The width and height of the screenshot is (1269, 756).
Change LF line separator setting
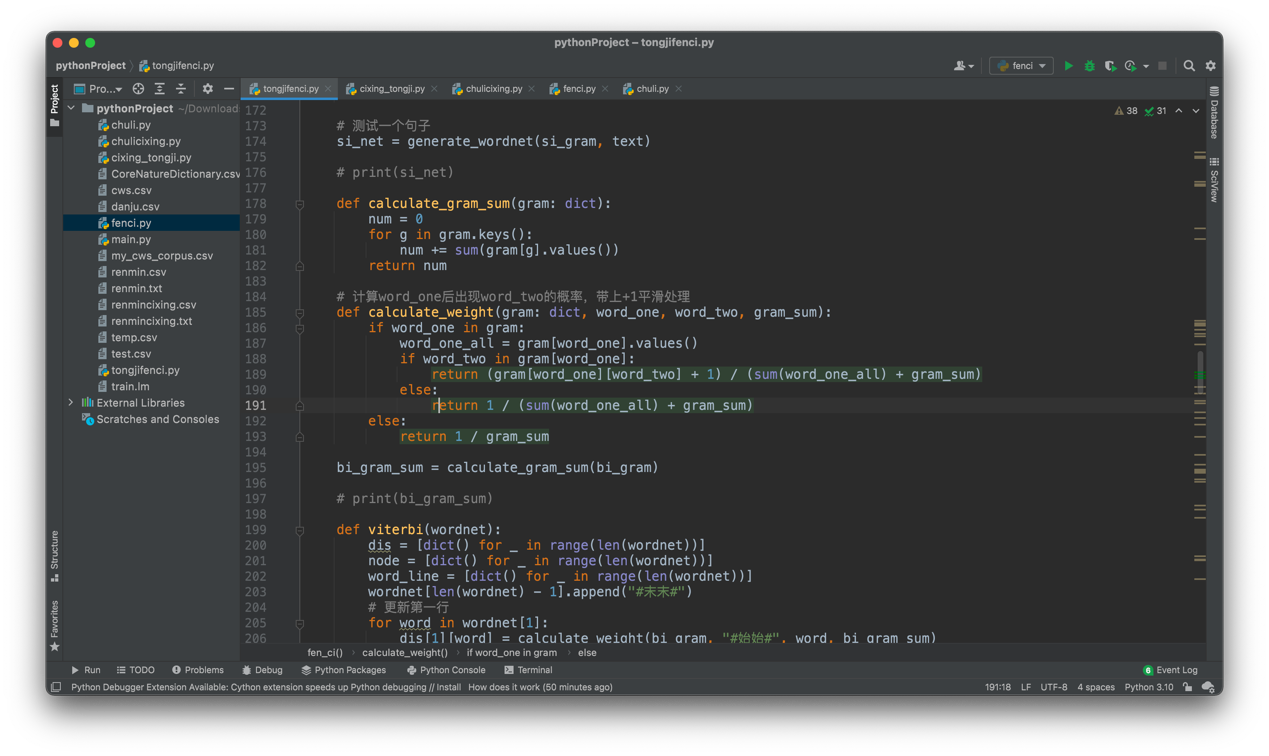(1026, 688)
